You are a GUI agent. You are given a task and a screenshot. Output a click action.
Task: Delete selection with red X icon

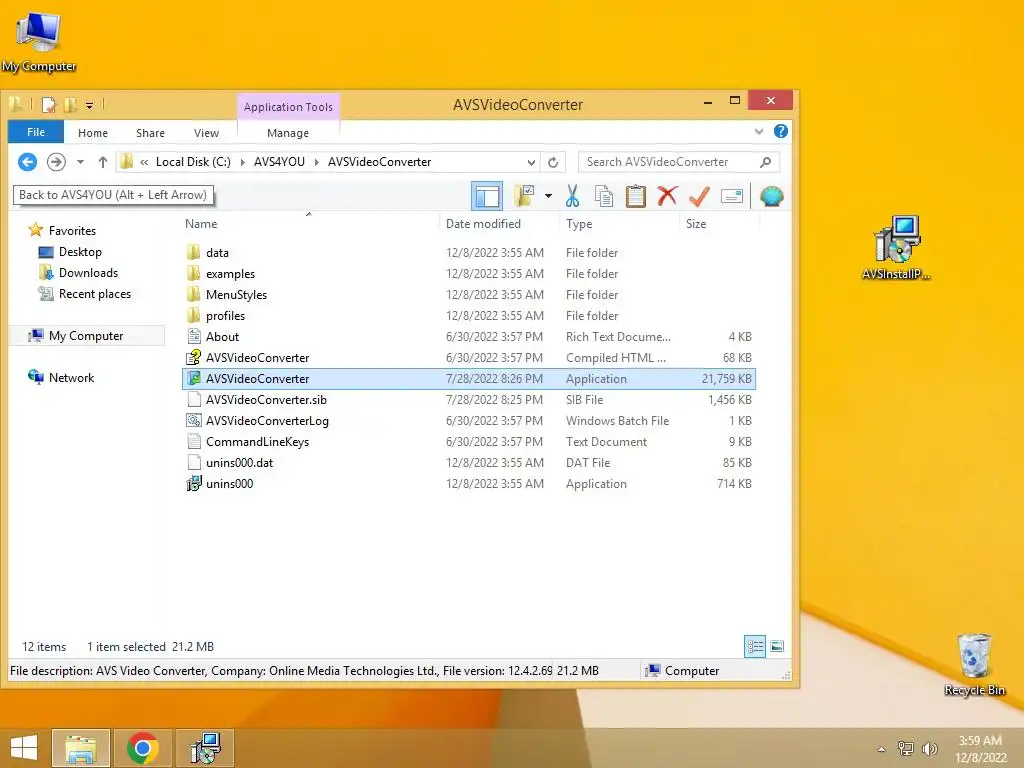click(x=667, y=195)
